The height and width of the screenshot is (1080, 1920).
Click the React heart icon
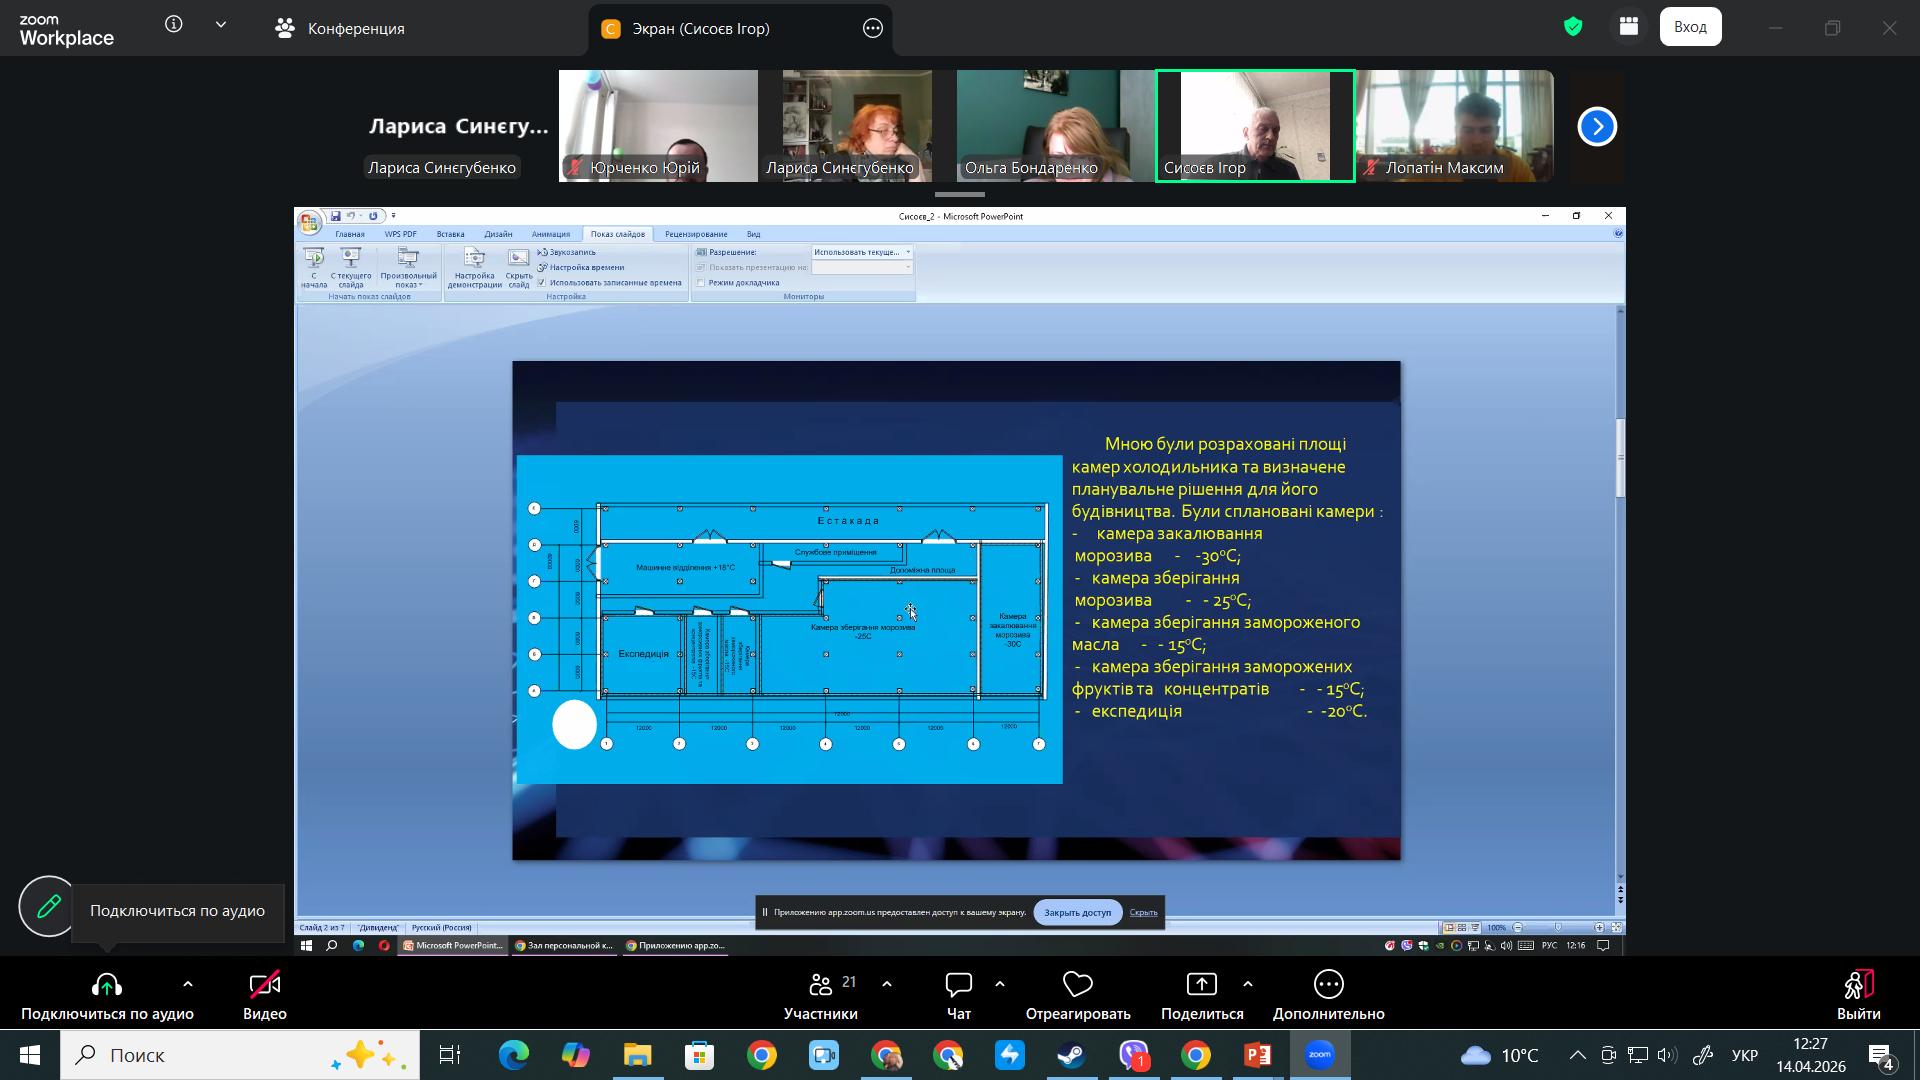(x=1077, y=986)
